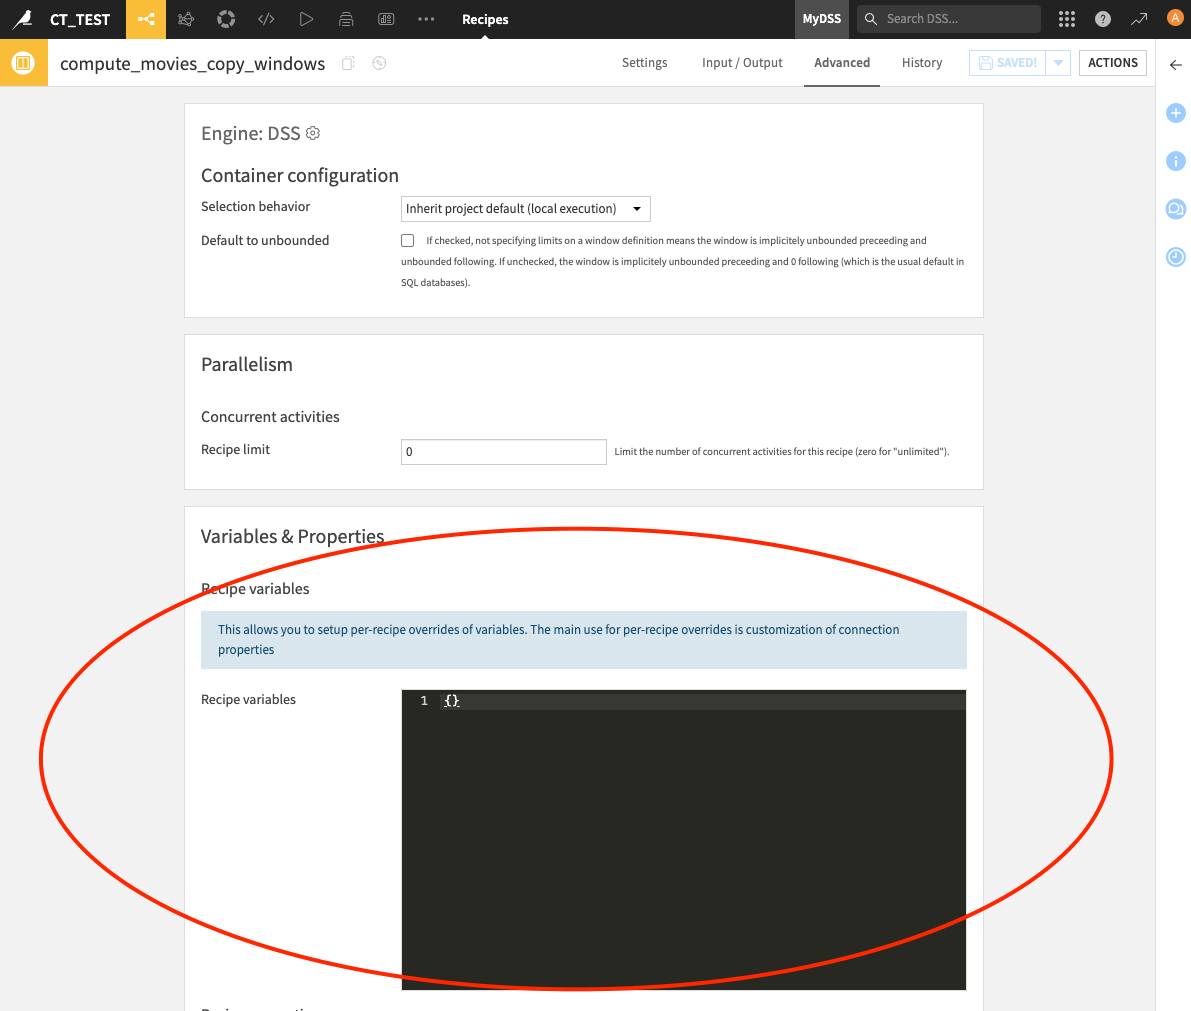Viewport: 1191px width, 1011px height.
Task: Open the info details icon in sidebar
Action: 1176,161
